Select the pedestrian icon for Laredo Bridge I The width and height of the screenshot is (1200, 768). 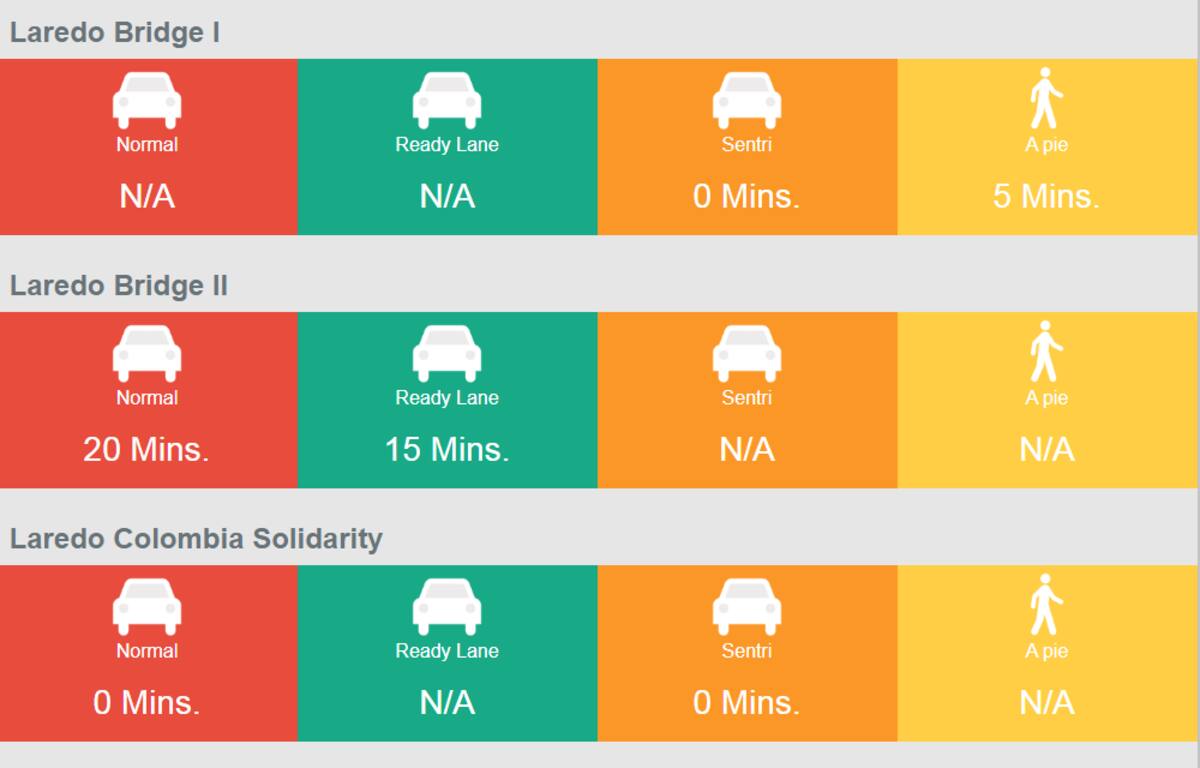(x=1046, y=99)
